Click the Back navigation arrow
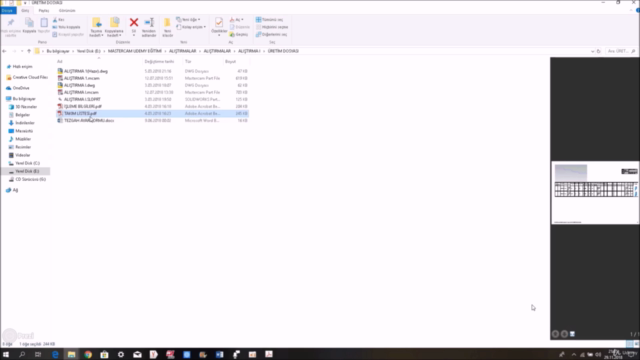Viewport: 640px width, 360px height. [x=4, y=51]
